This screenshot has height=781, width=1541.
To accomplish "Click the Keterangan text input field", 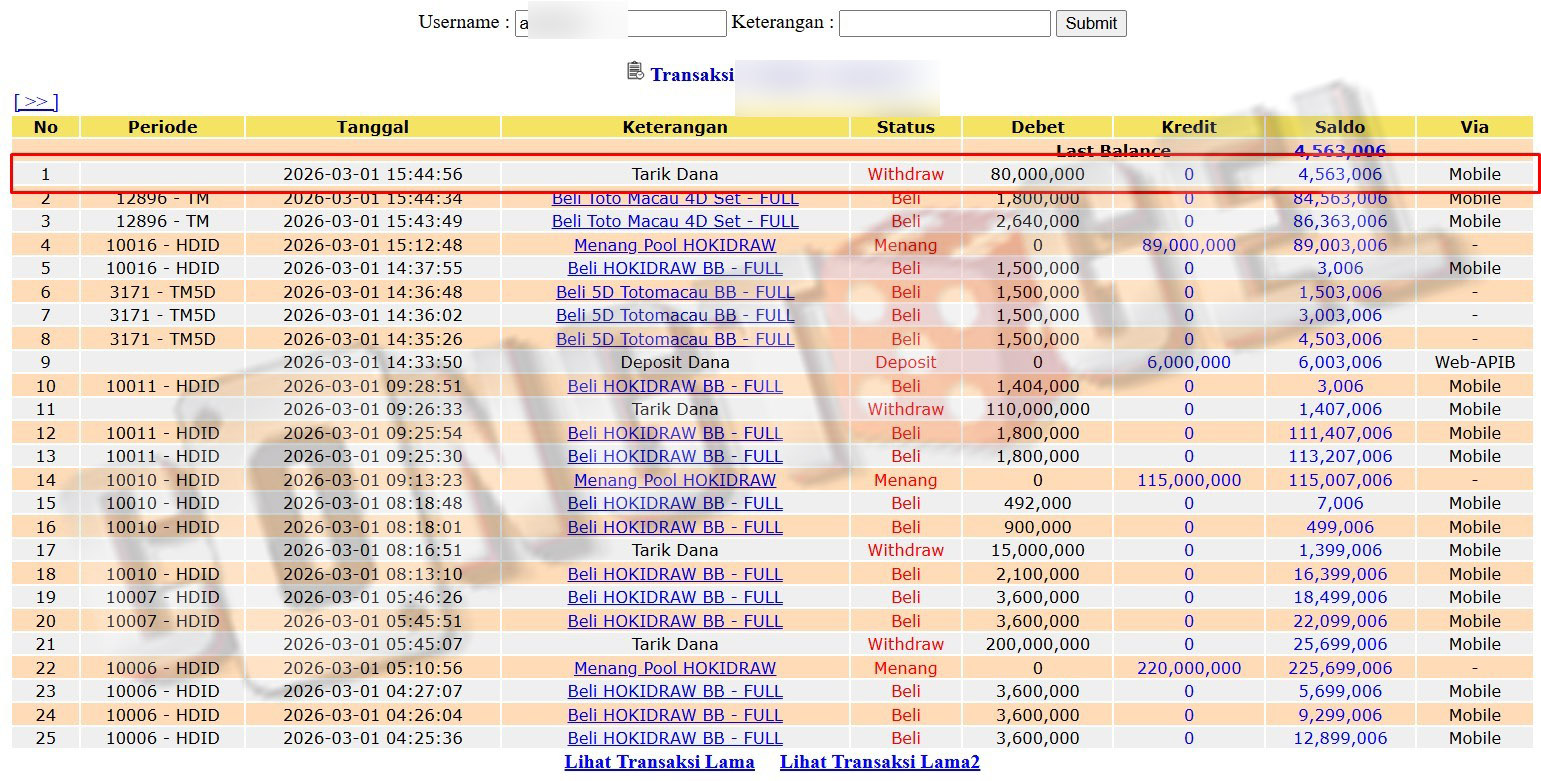I will [944, 23].
